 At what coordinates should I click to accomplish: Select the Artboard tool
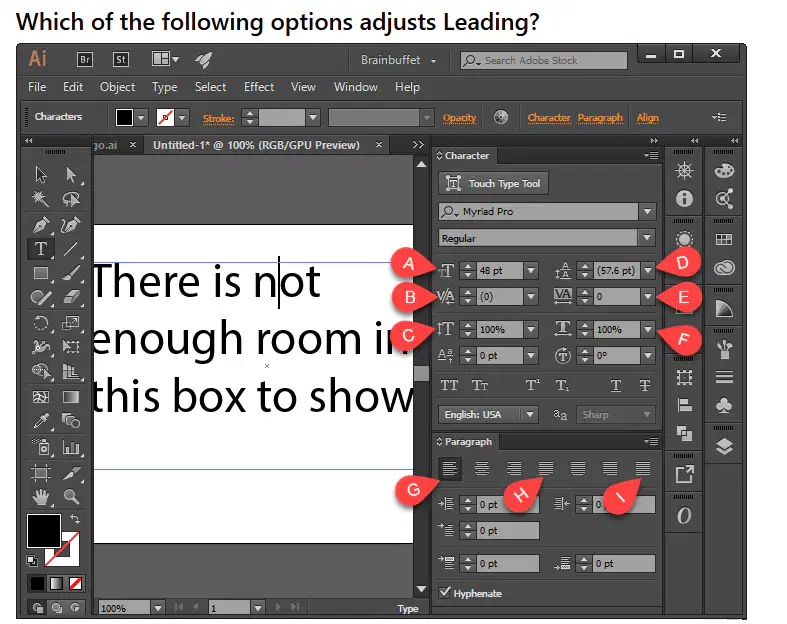(x=41, y=472)
